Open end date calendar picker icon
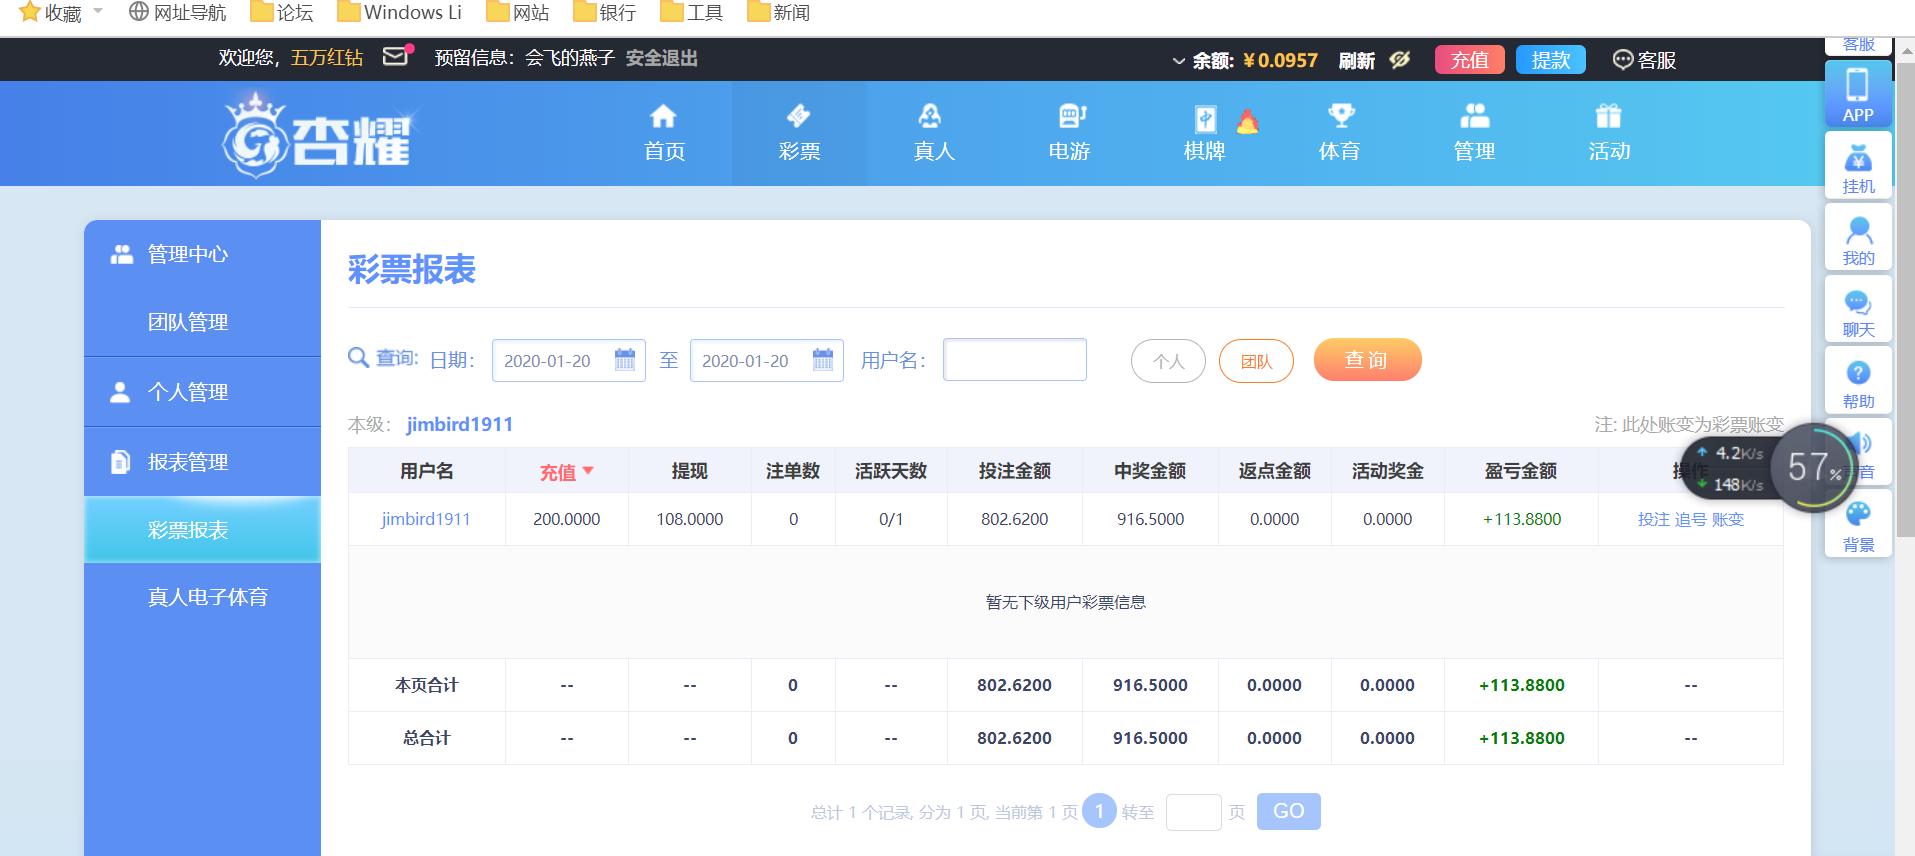Screen dimensions: 1915x856 click(x=823, y=360)
